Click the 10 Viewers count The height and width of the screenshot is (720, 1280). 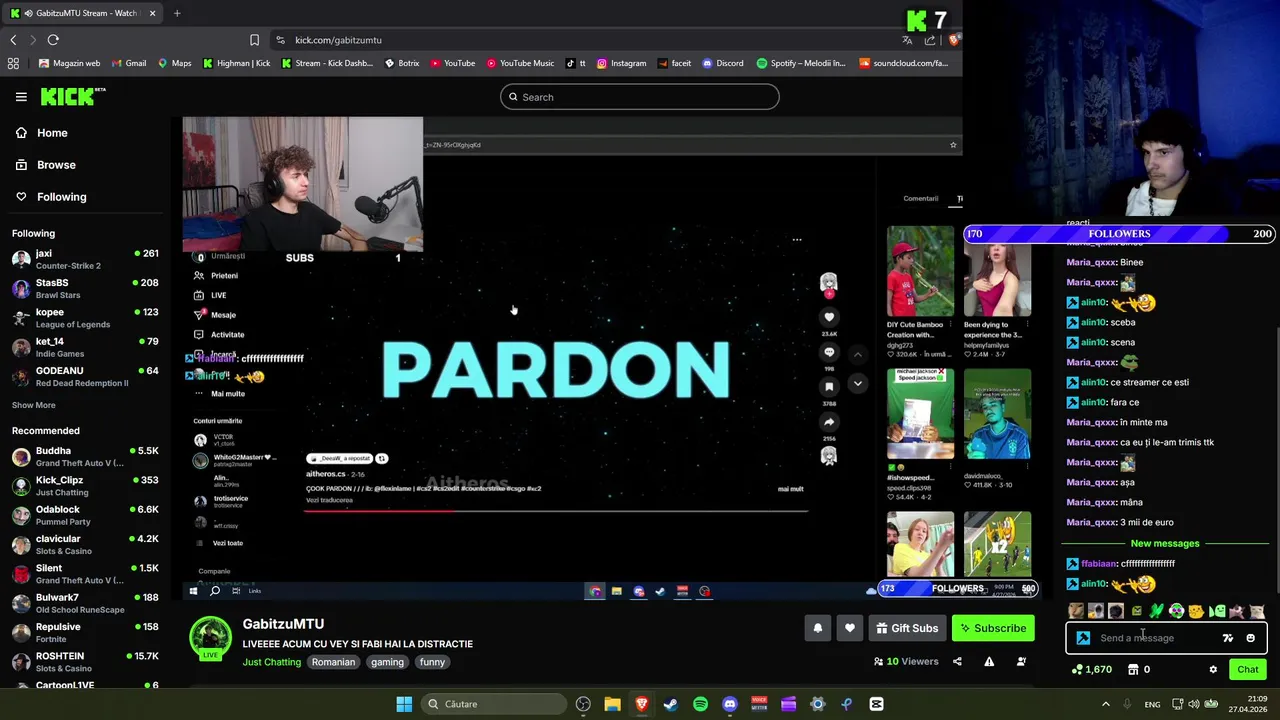[905, 661]
